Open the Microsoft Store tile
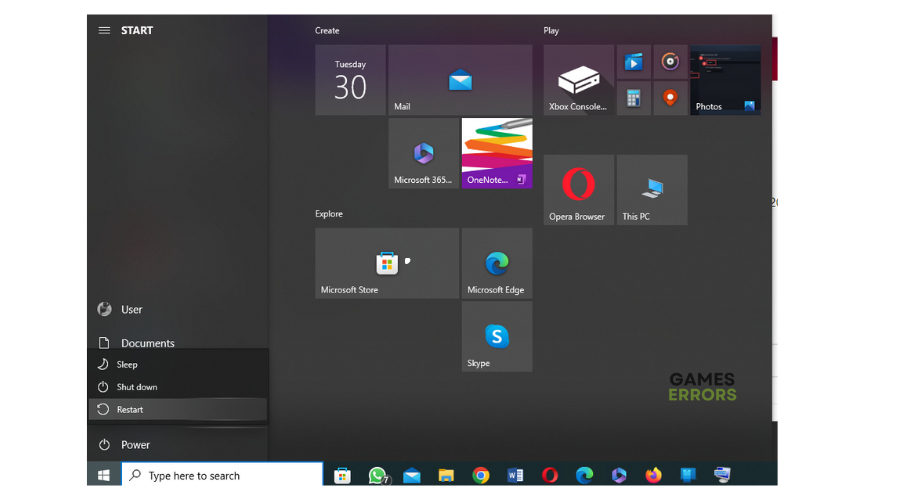 [387, 263]
